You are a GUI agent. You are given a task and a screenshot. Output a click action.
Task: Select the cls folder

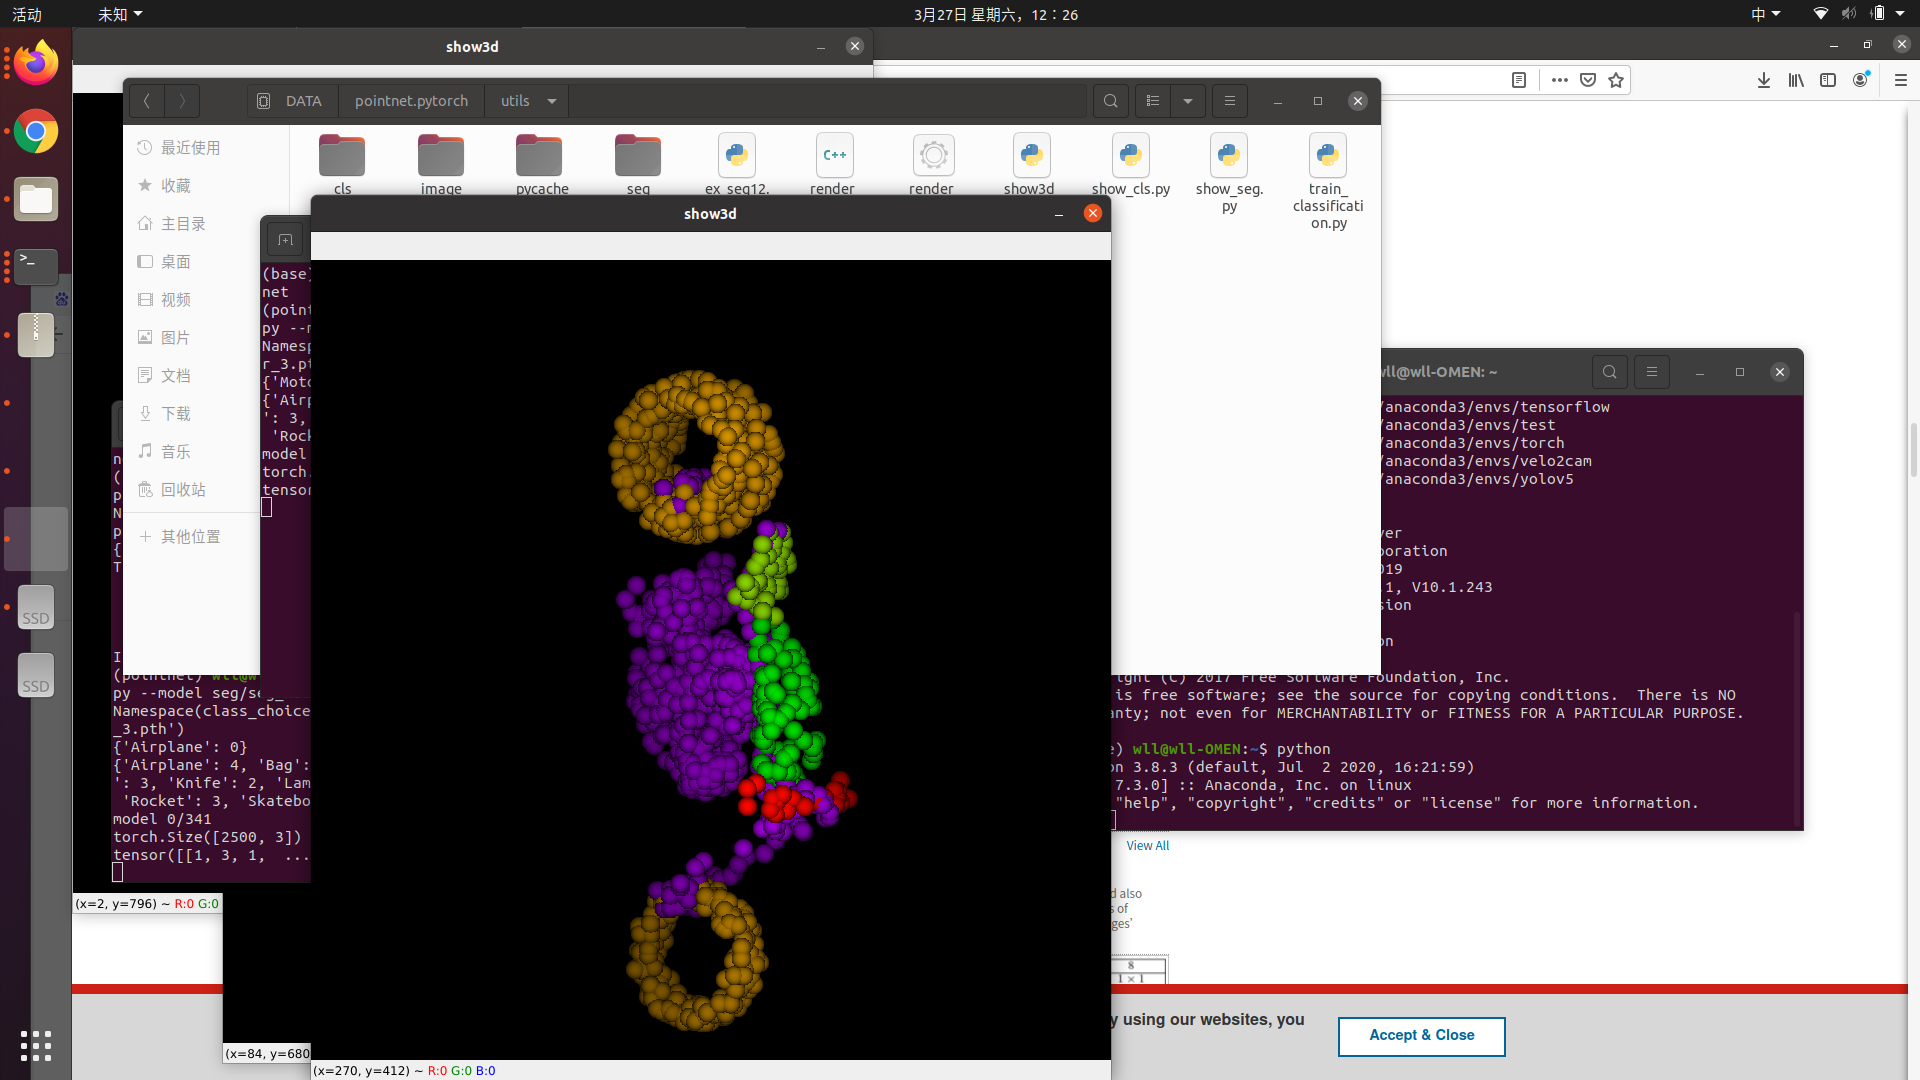coord(342,163)
